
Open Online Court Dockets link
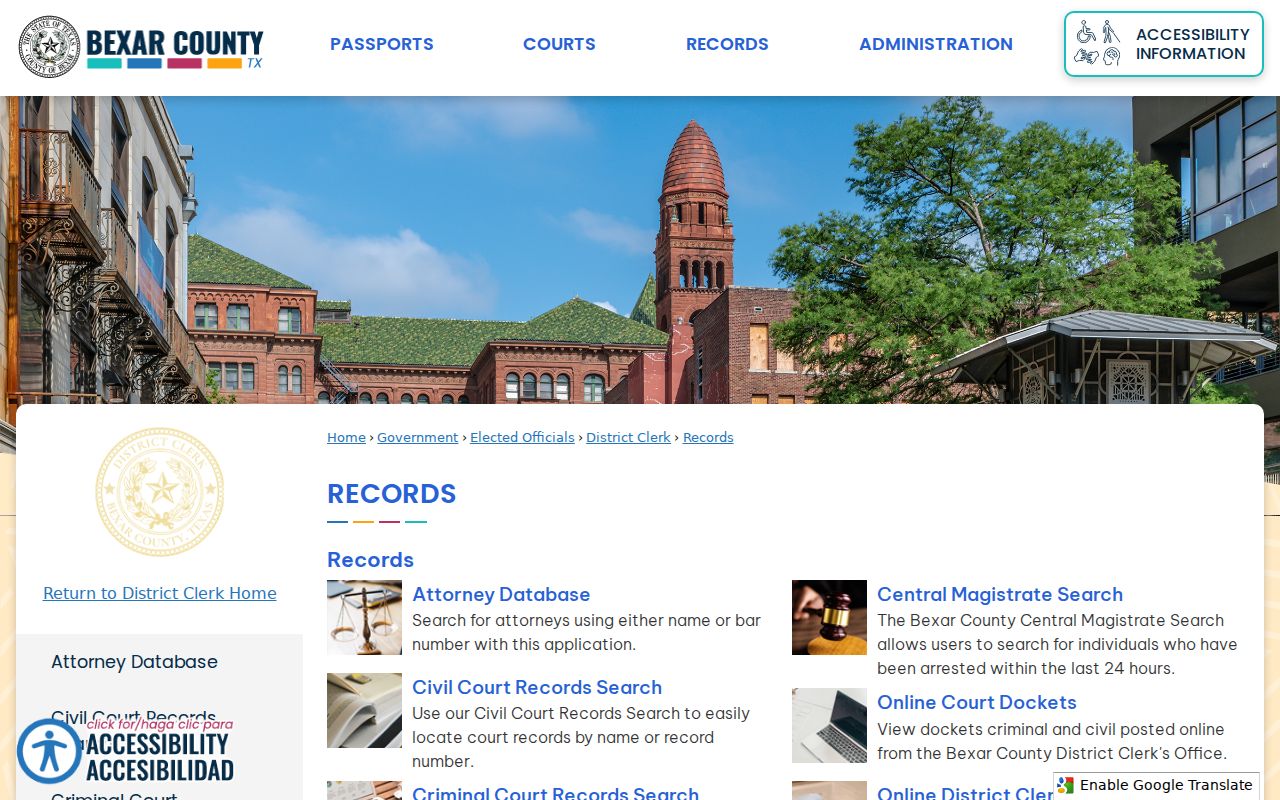tap(977, 702)
